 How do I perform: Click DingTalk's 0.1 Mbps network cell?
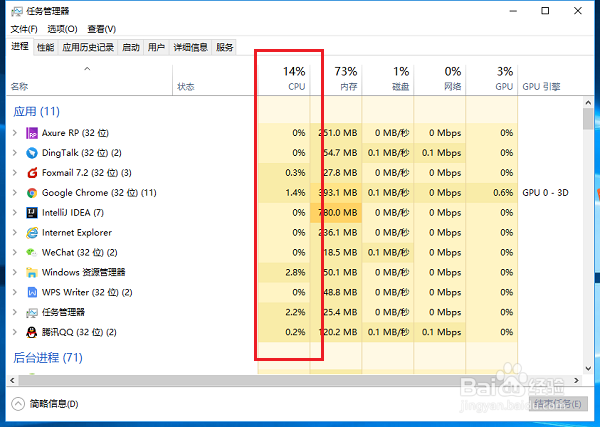pos(440,153)
